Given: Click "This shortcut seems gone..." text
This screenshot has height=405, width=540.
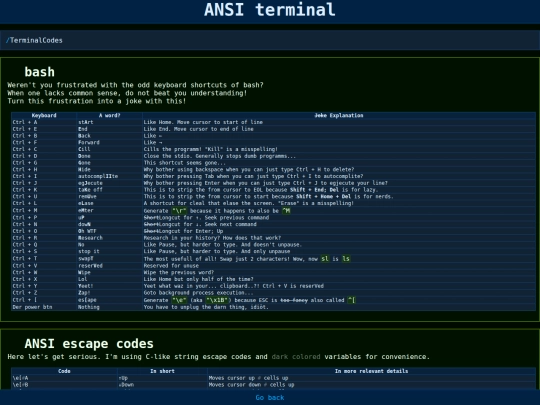Looking at the screenshot, I should point(185,163).
